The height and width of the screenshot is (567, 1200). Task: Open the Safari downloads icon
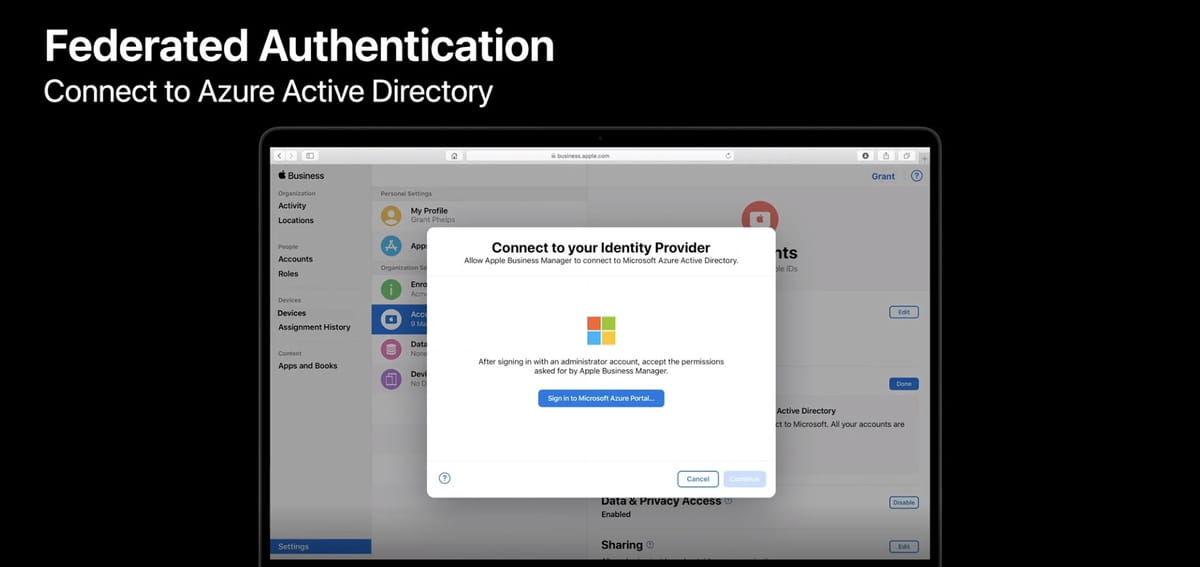pos(867,156)
